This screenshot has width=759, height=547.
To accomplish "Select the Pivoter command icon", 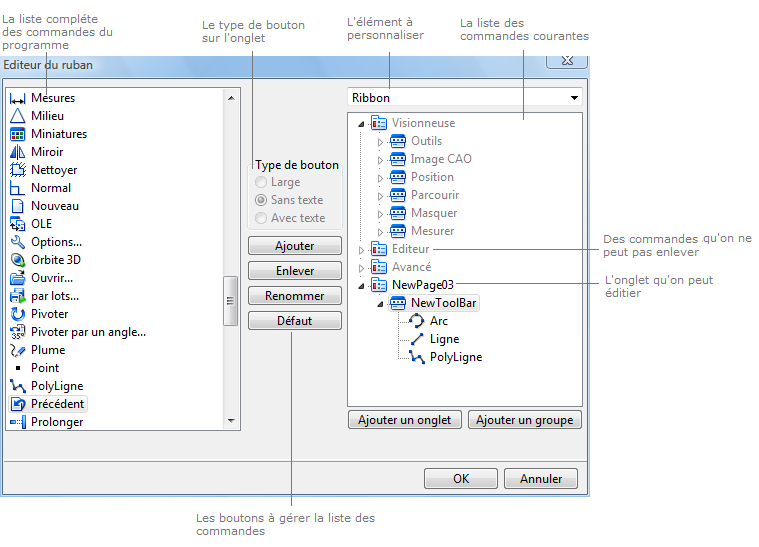I will pos(17,314).
